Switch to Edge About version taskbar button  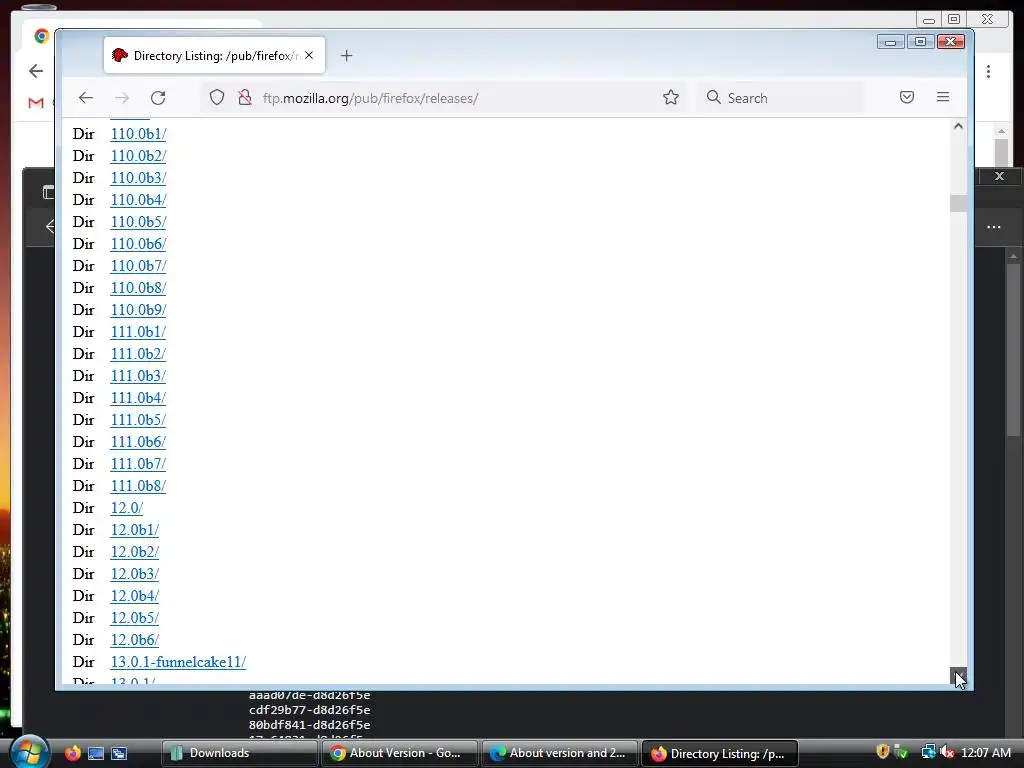(x=559, y=753)
